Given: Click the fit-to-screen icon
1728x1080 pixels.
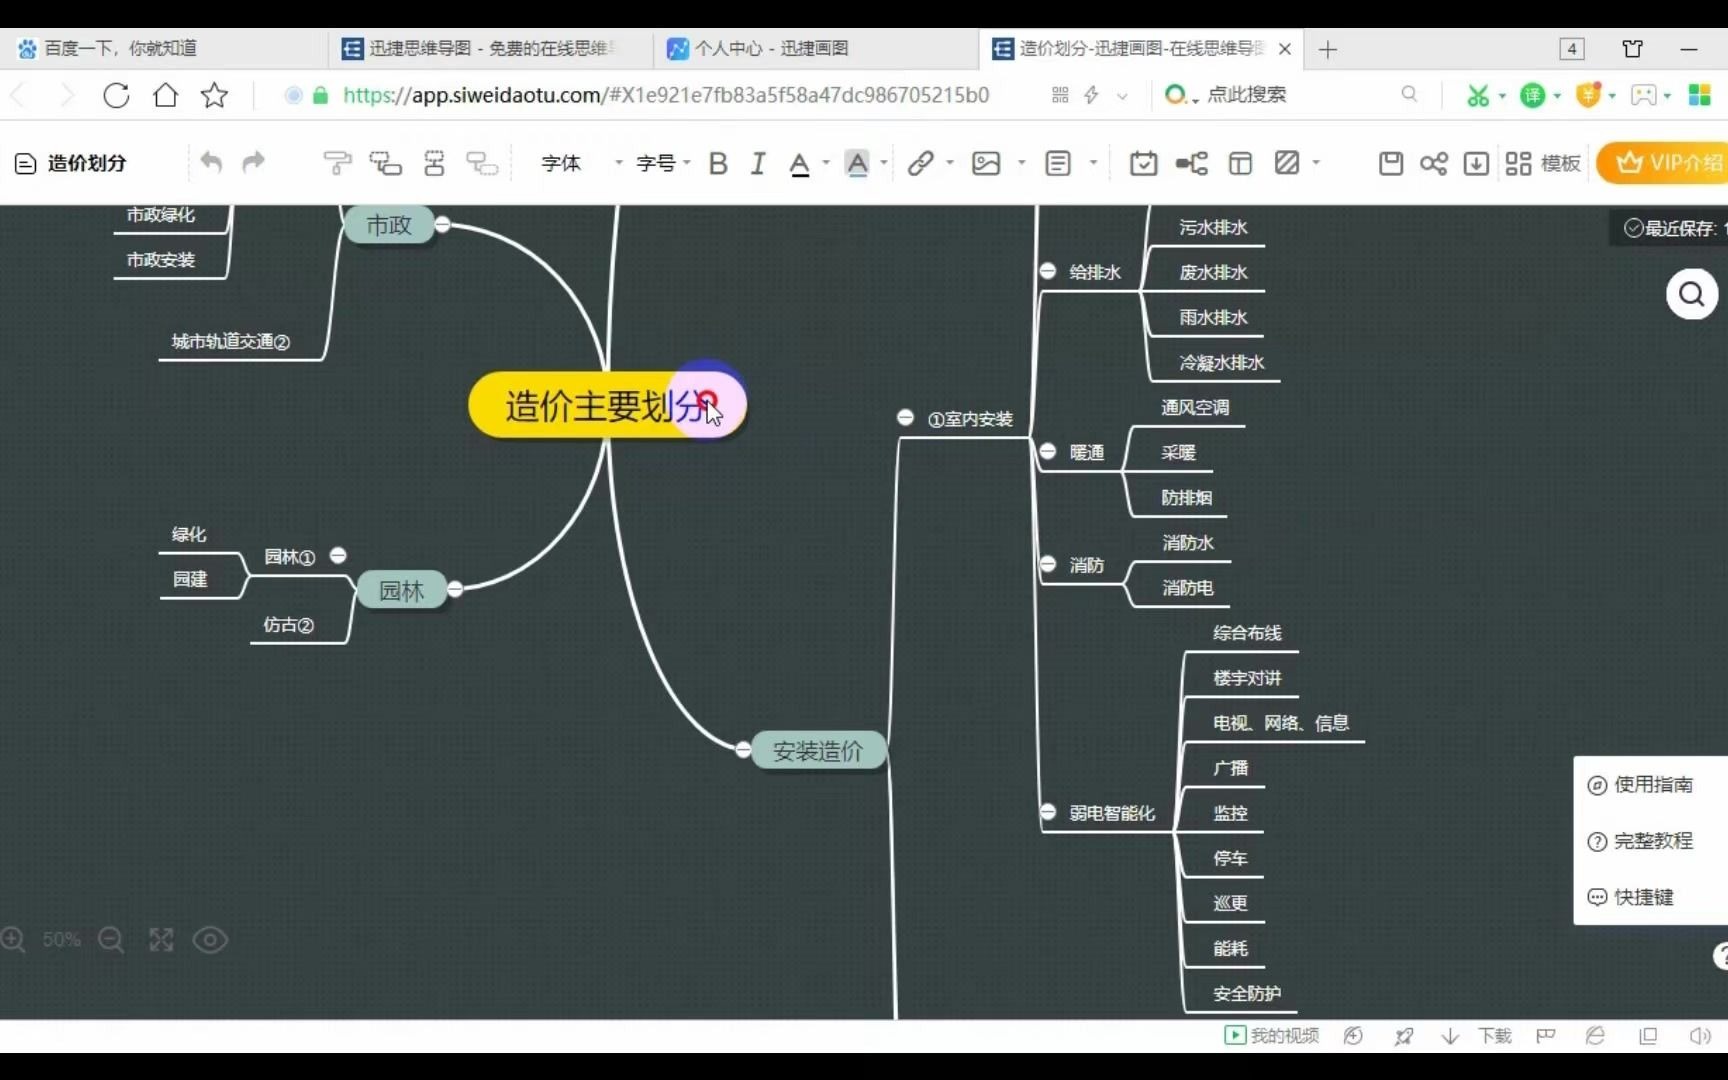Looking at the screenshot, I should point(161,940).
